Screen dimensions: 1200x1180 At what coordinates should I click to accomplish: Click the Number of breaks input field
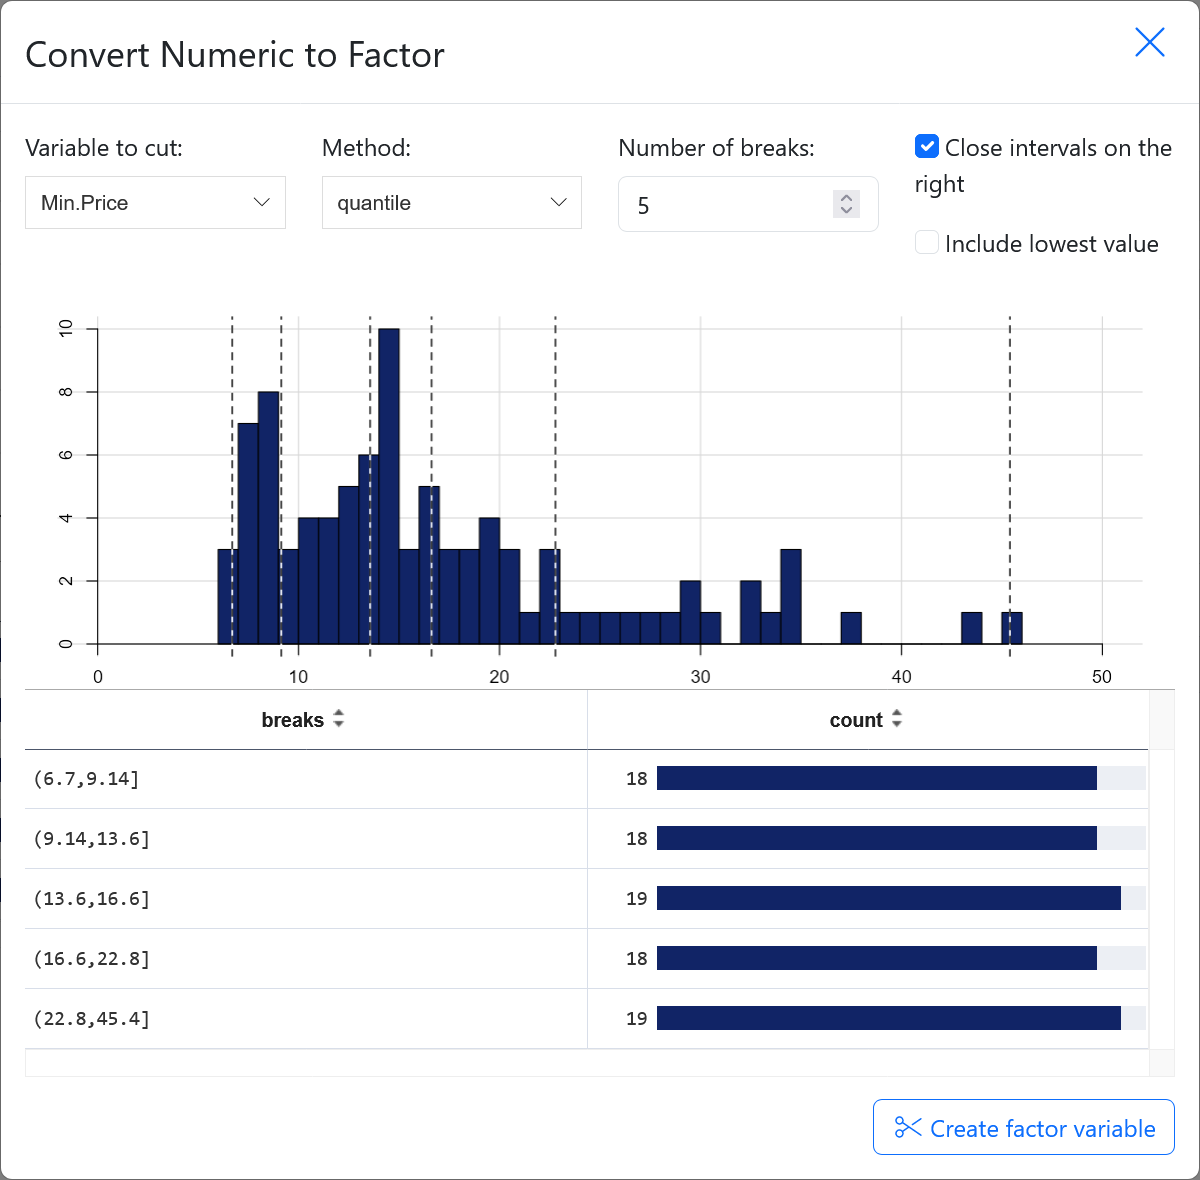click(725, 205)
